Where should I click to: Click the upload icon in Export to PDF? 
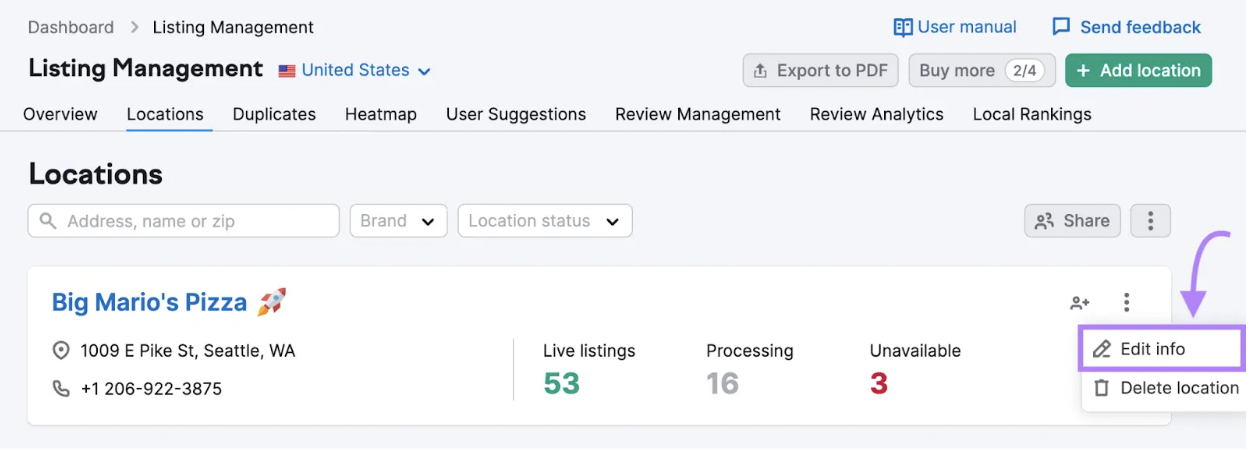click(x=760, y=71)
